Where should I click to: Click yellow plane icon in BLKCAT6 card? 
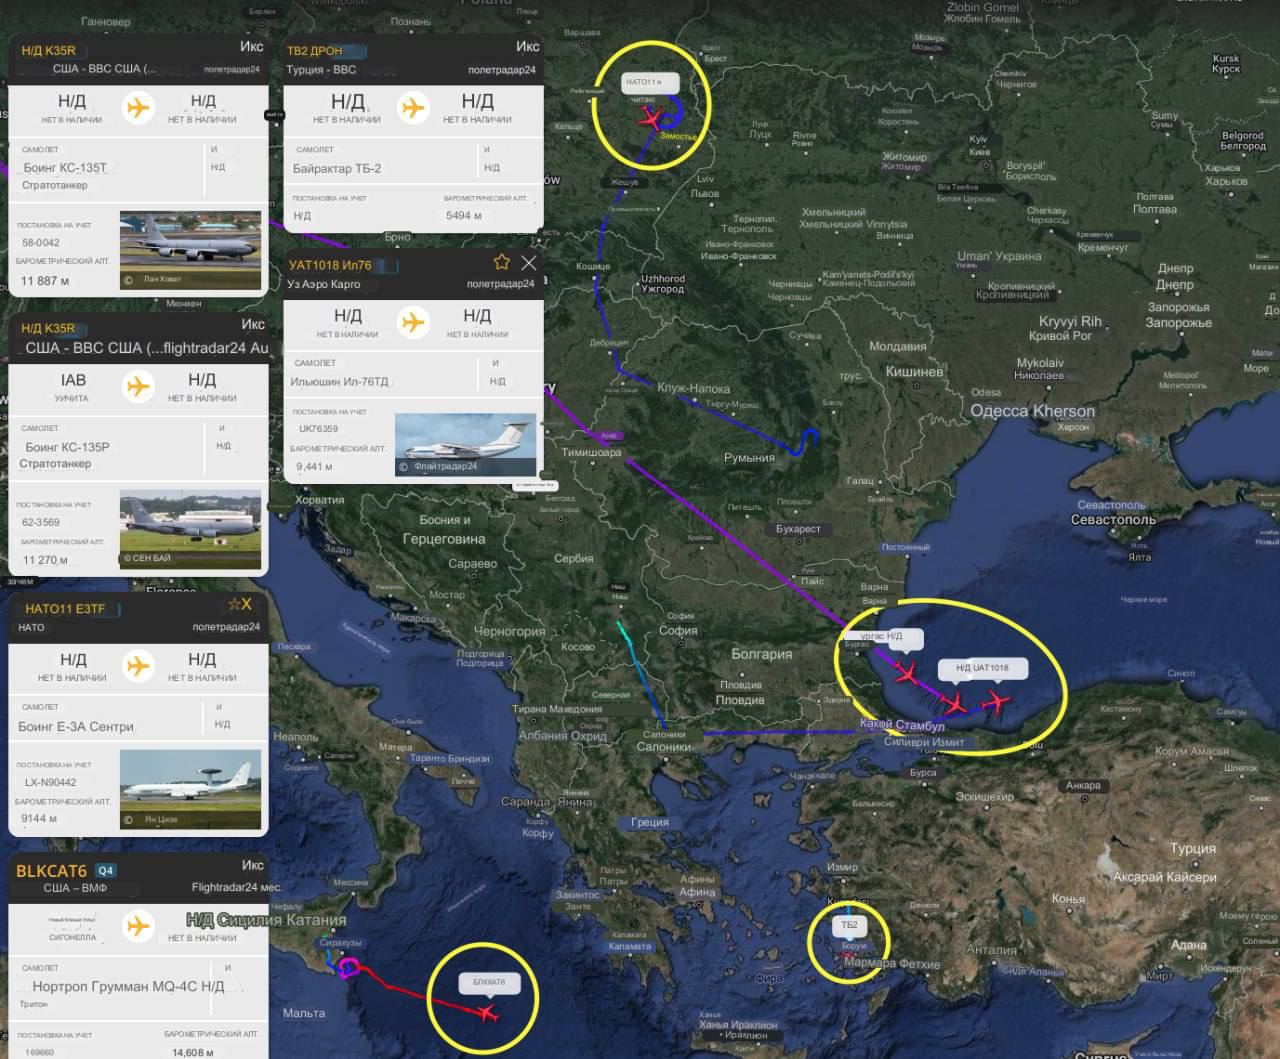coord(138,926)
